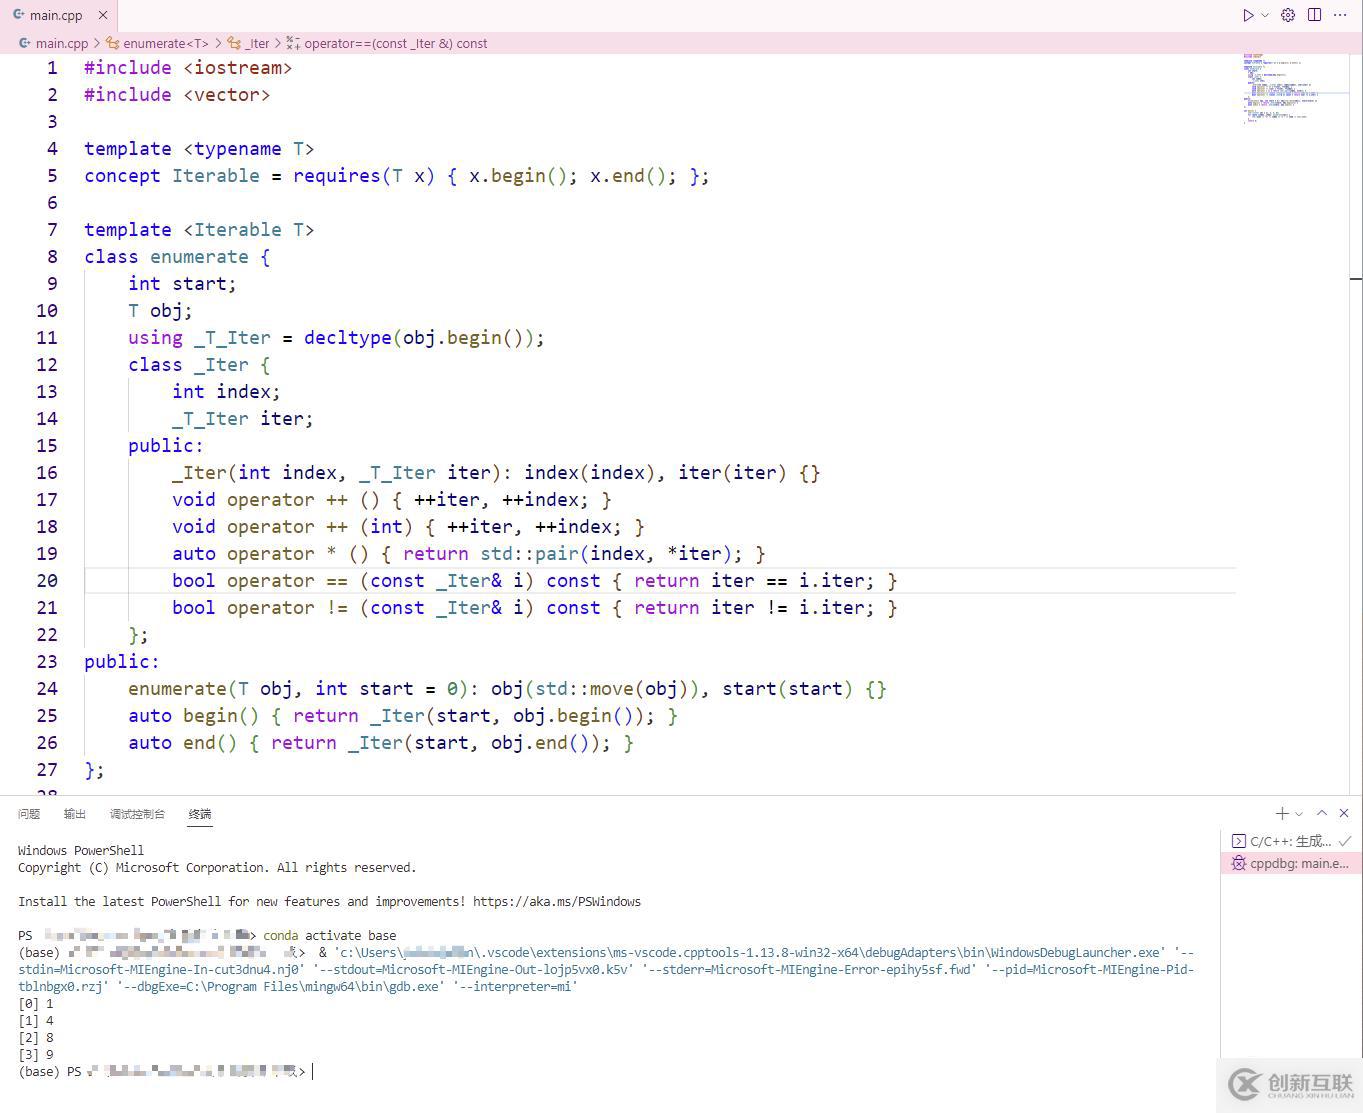Create a new terminal with the plus icon

click(1282, 814)
